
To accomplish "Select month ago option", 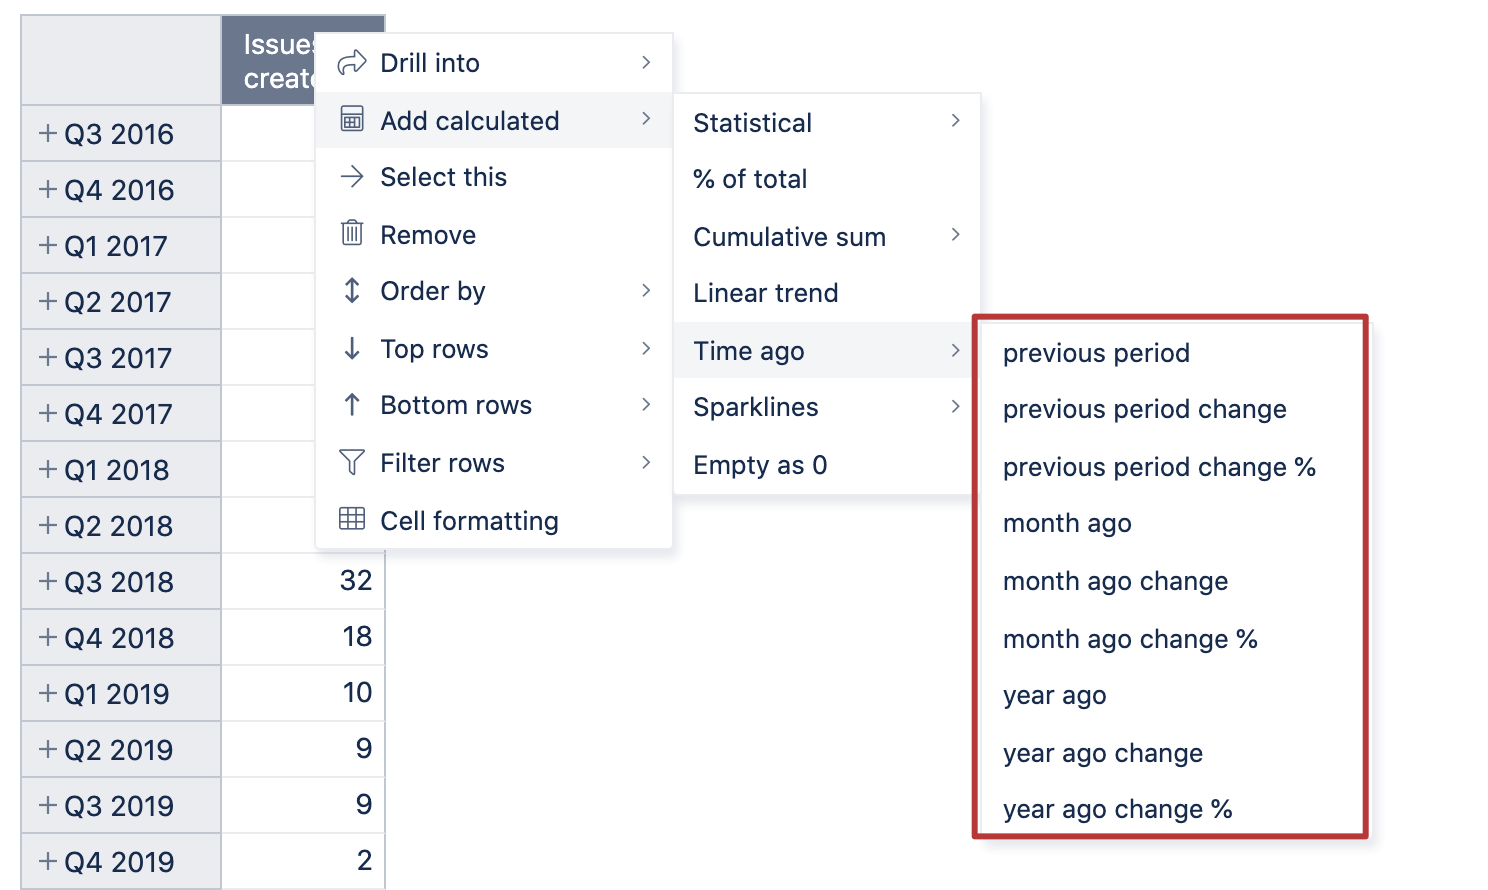I will pos(1067,523).
